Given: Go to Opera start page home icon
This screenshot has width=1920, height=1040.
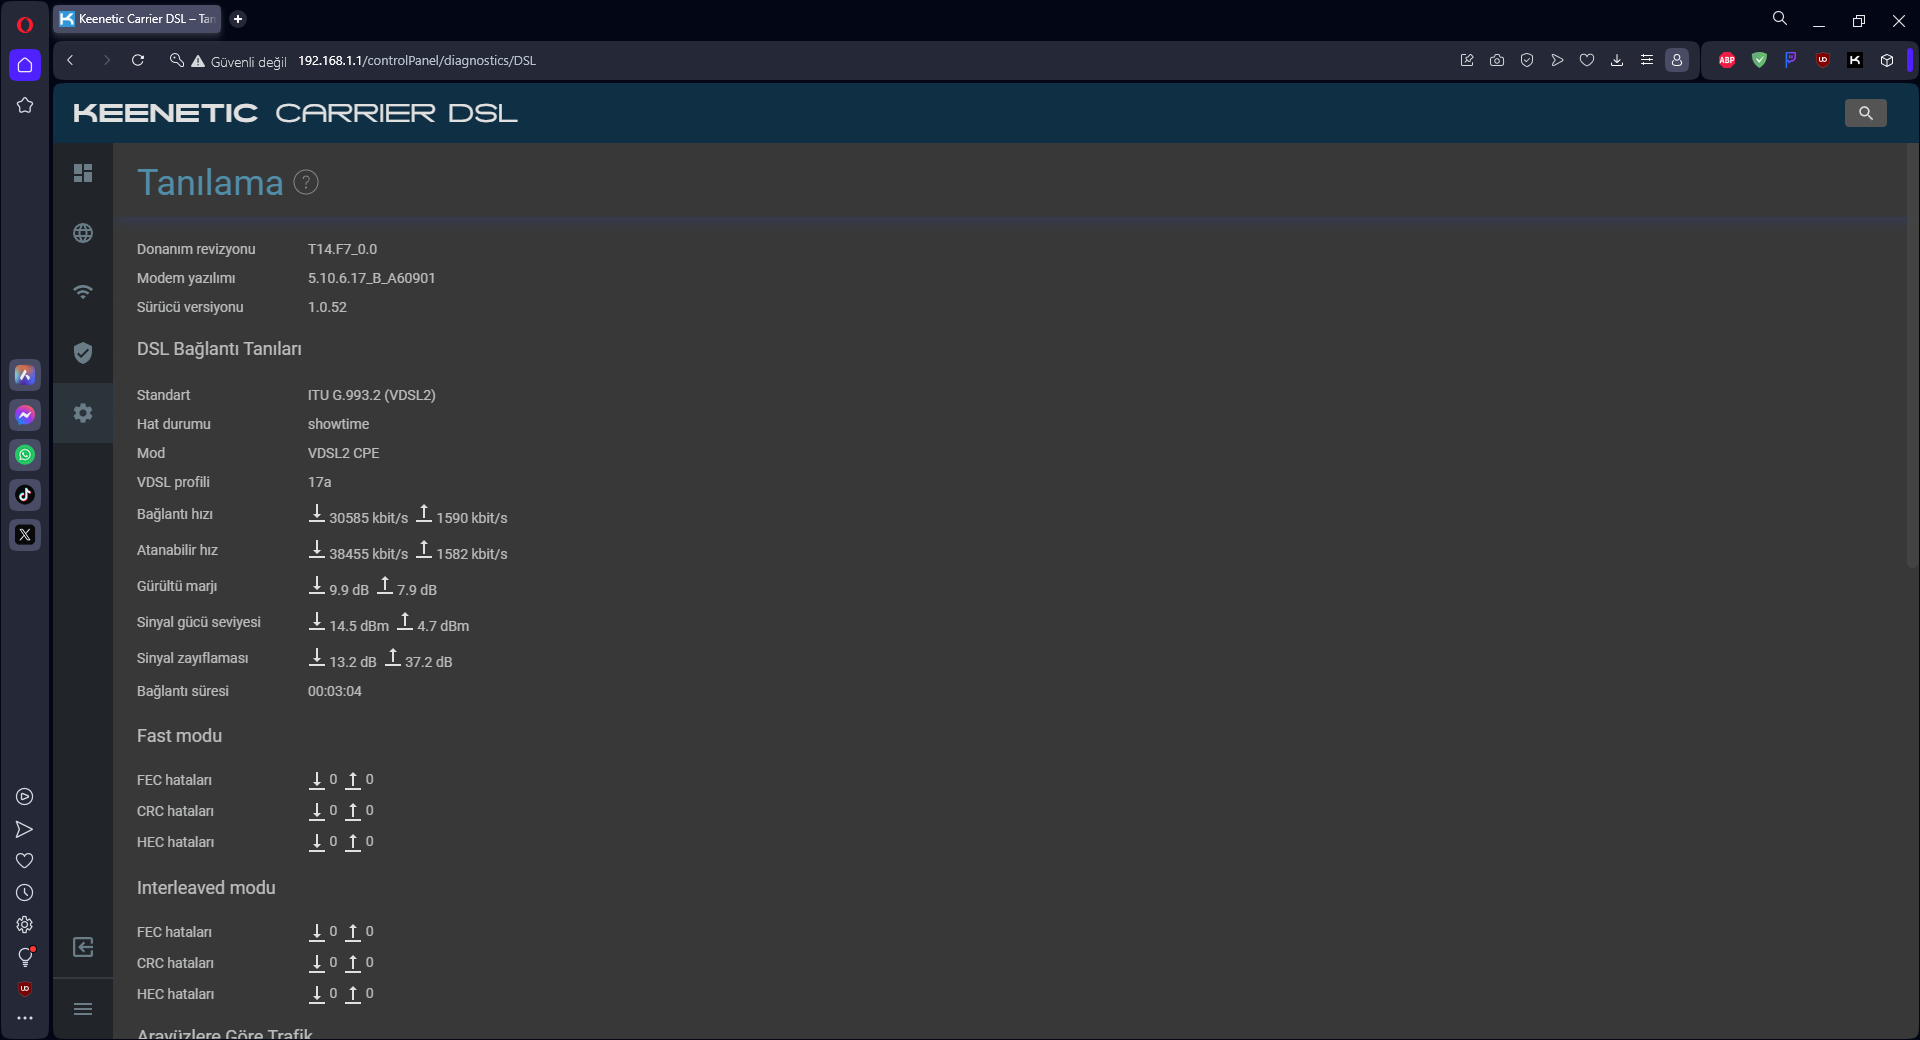Looking at the screenshot, I should (x=25, y=65).
